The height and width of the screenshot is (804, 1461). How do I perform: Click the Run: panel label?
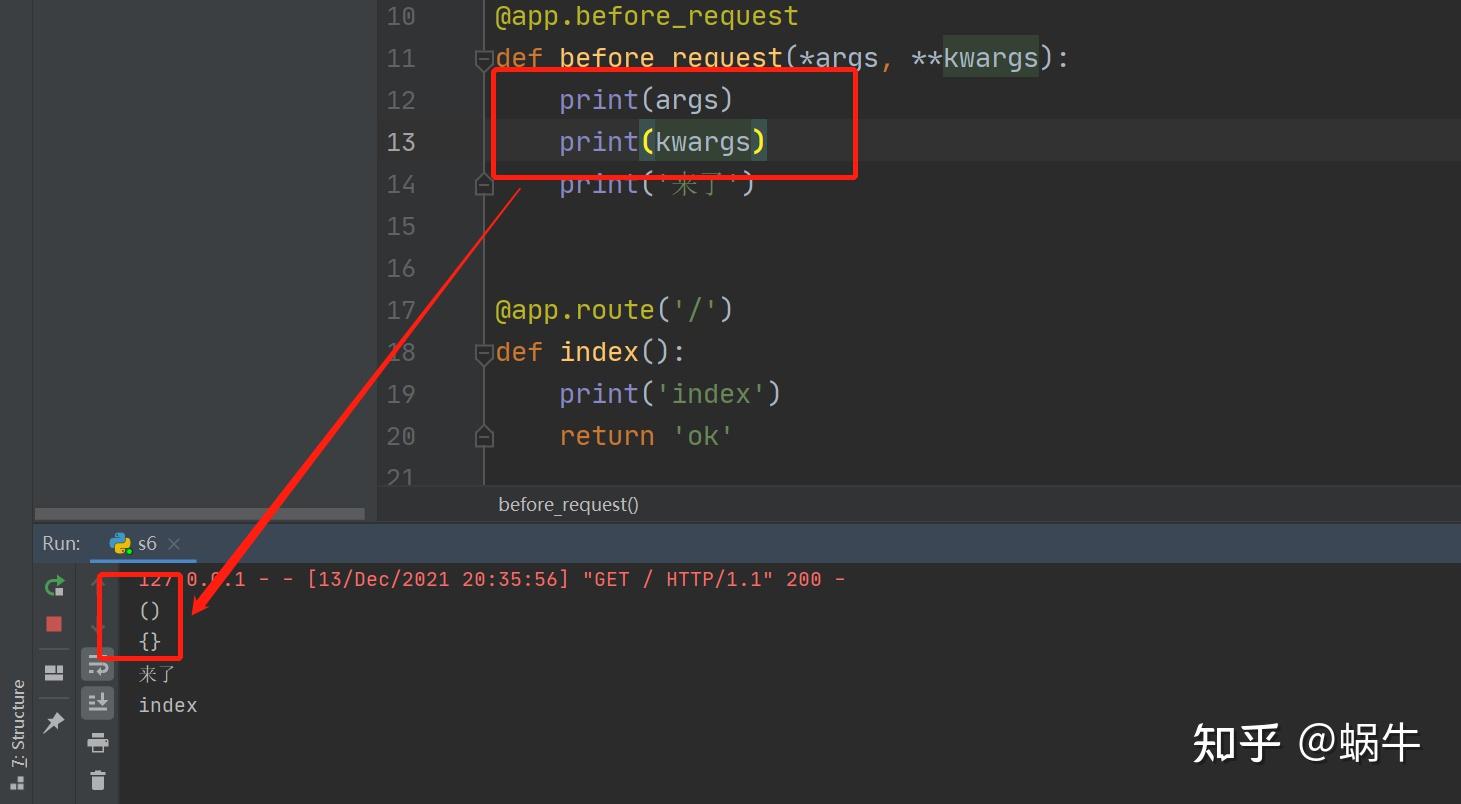62,544
